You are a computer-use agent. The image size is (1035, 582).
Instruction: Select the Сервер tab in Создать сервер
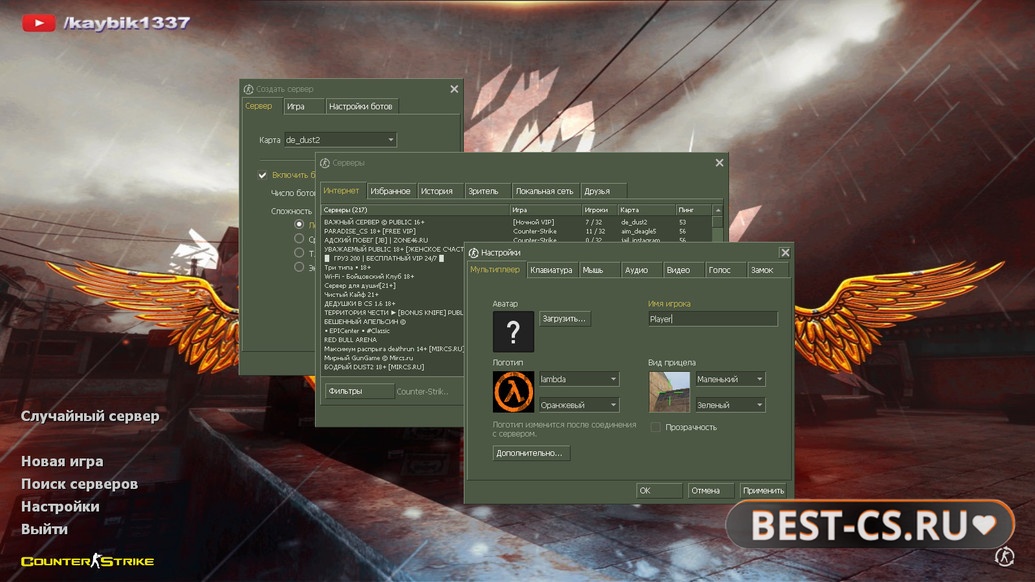(261, 106)
